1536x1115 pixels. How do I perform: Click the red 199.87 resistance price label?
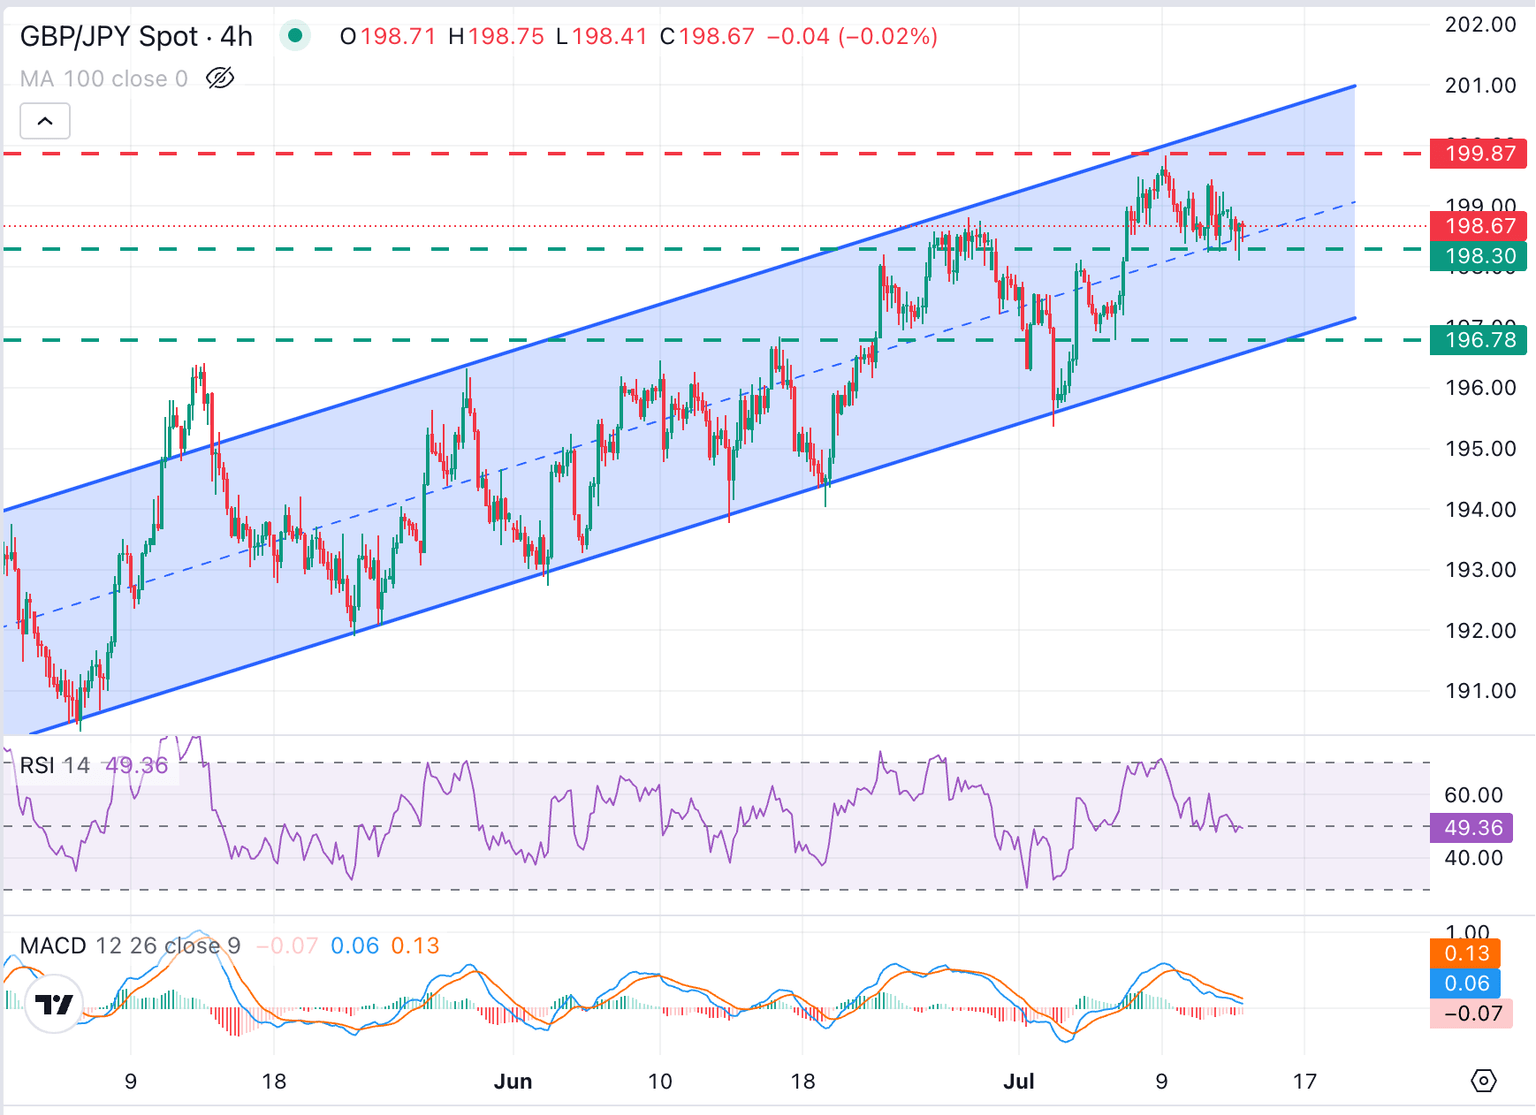[x=1478, y=153]
